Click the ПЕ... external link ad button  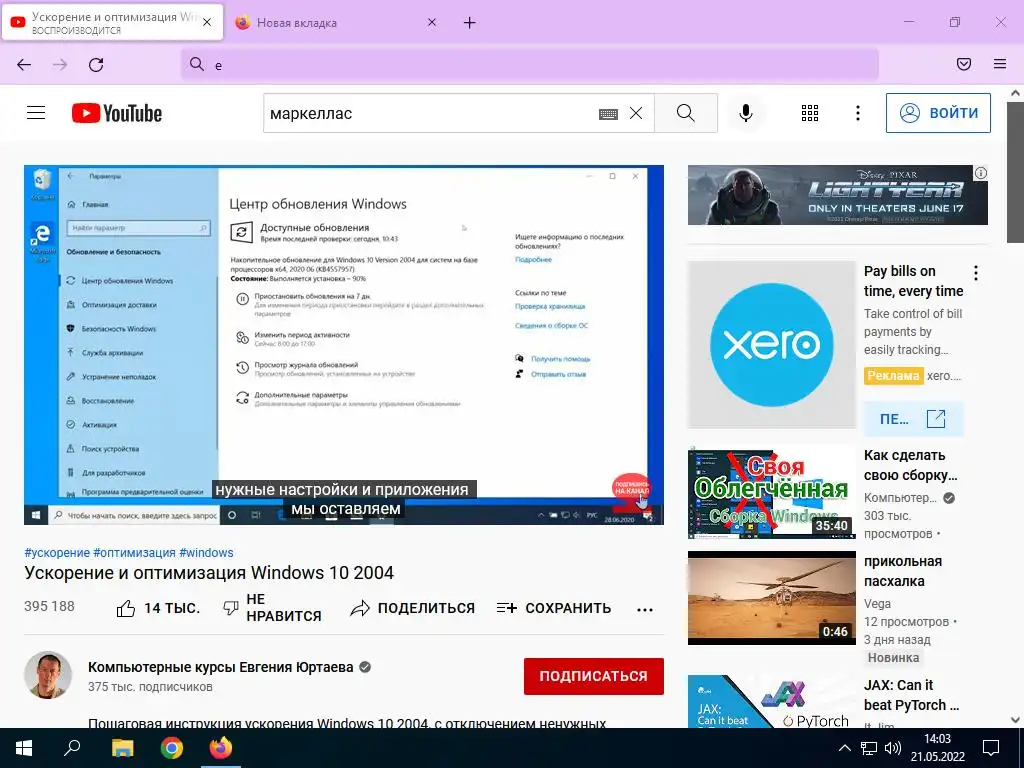(913, 419)
